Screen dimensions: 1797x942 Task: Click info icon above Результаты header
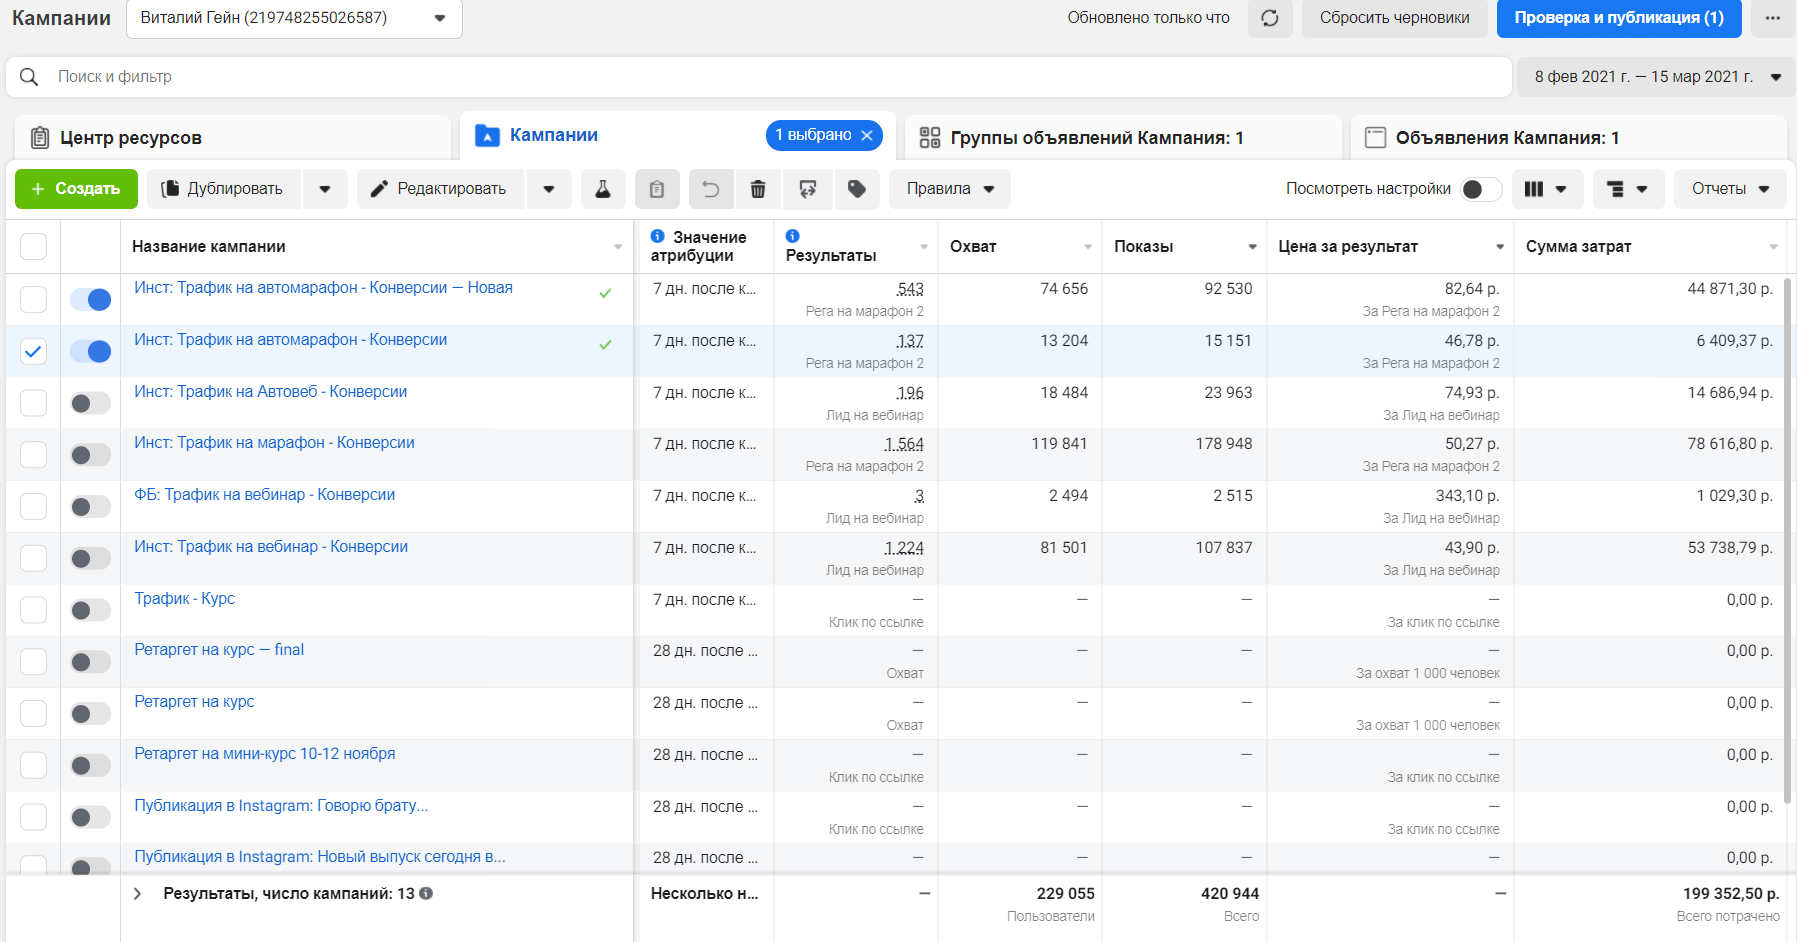point(793,236)
